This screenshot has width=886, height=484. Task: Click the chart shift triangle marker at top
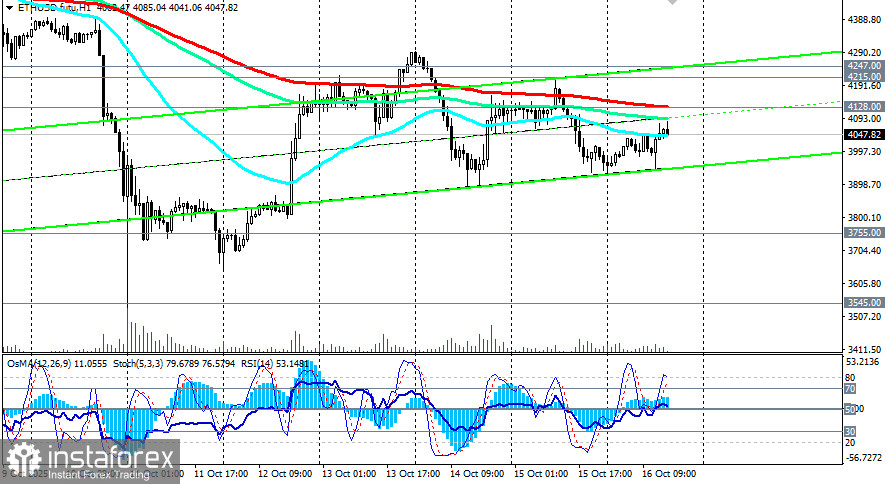[672, 2]
